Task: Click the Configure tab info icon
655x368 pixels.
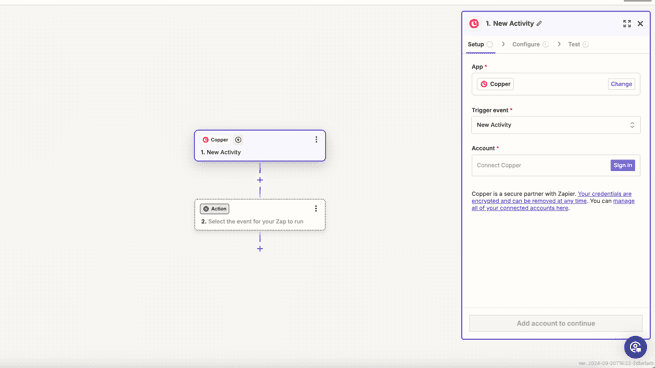Action: click(546, 44)
